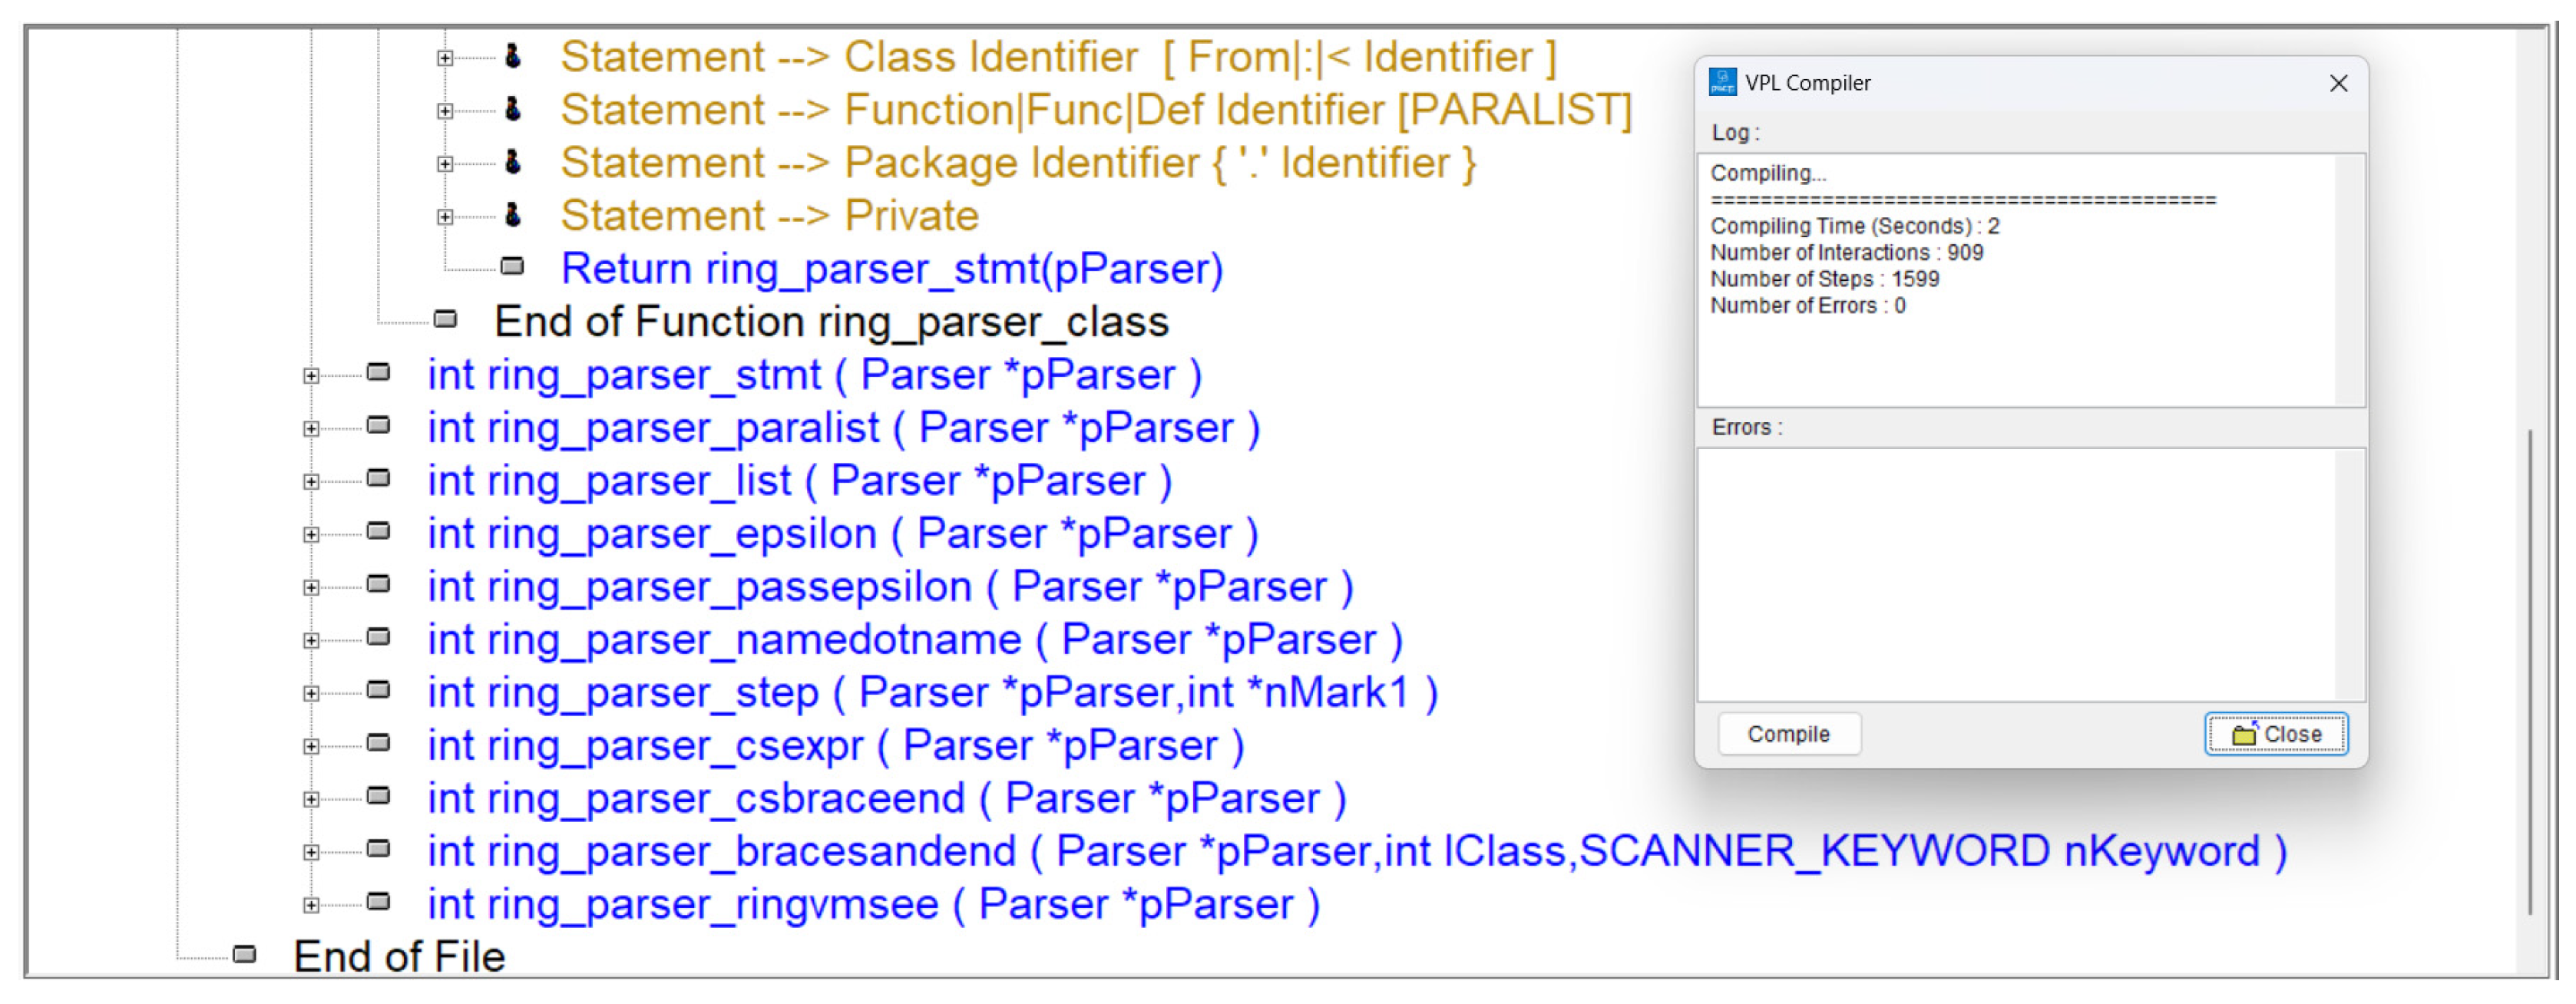Expand the Statement Private tree node
2576x1004 pixels.
point(445,218)
